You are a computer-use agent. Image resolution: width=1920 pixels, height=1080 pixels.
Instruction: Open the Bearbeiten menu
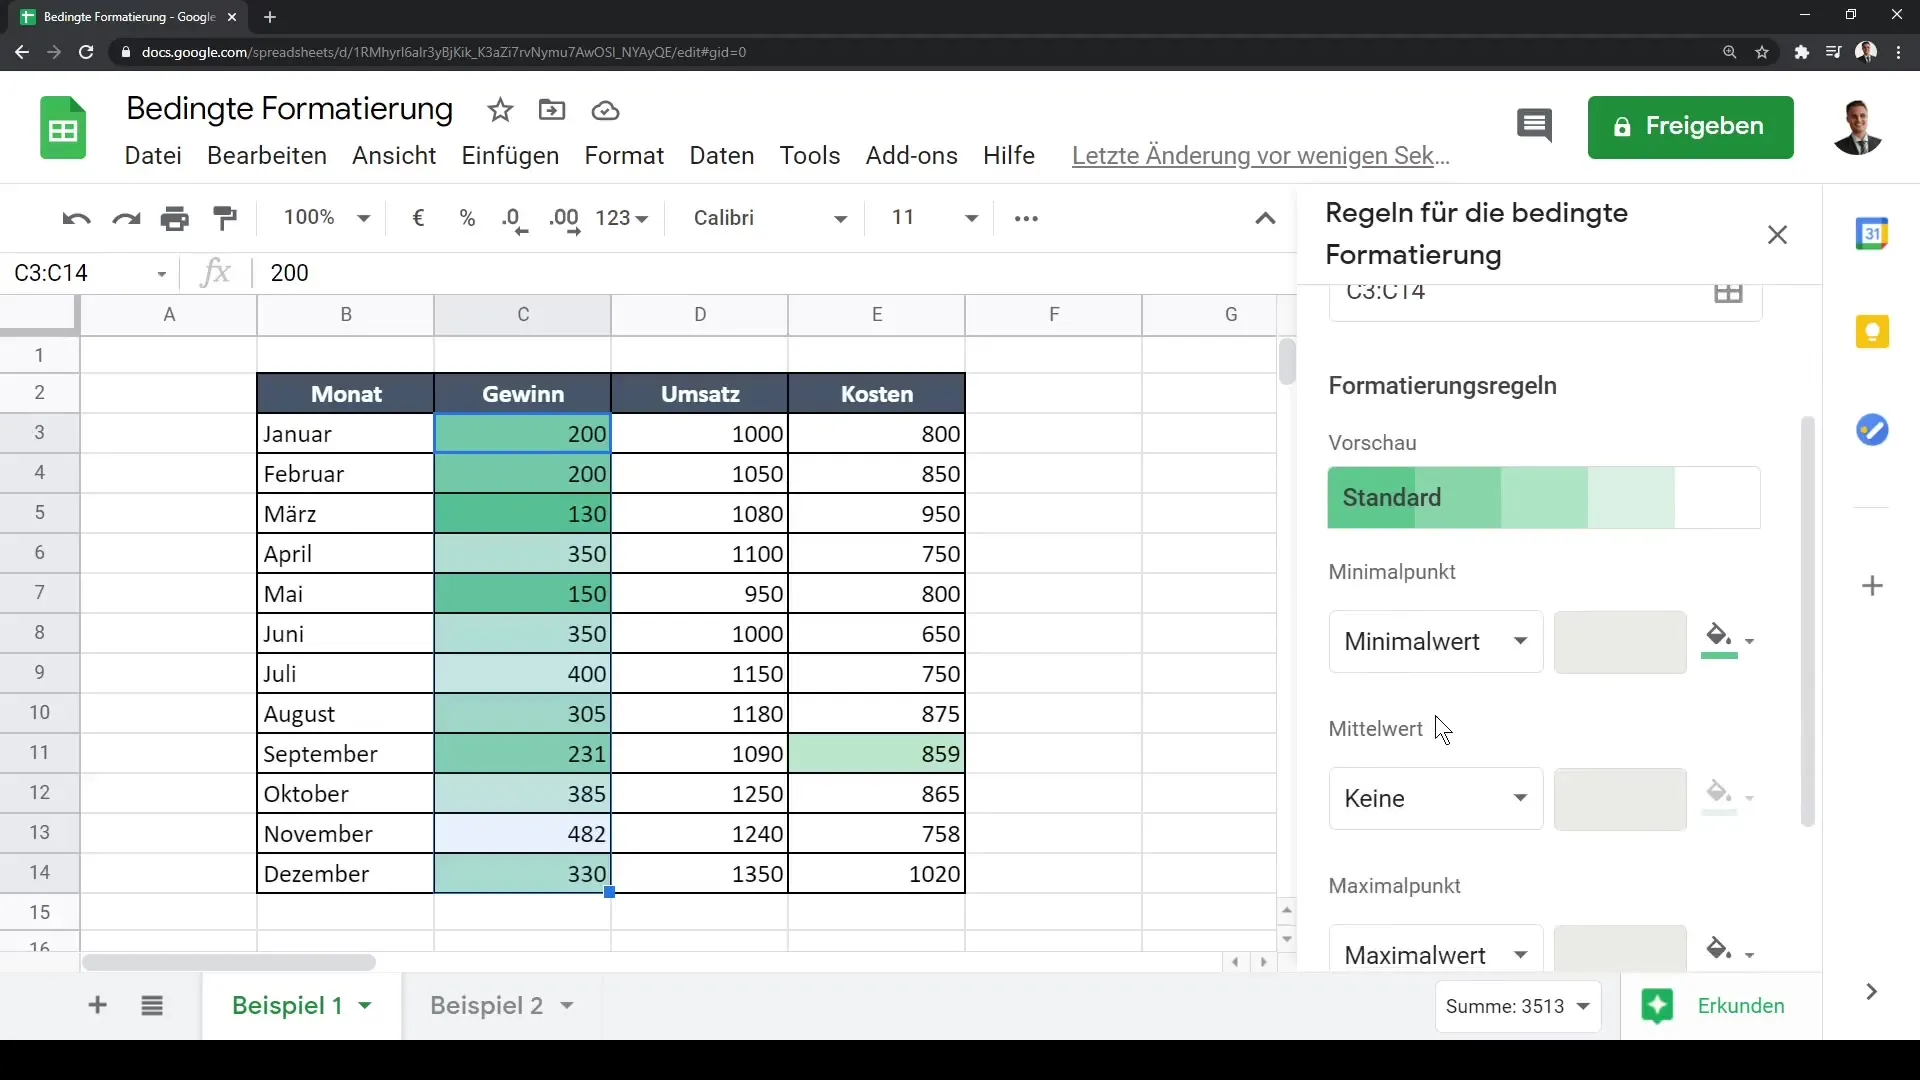pyautogui.click(x=267, y=156)
